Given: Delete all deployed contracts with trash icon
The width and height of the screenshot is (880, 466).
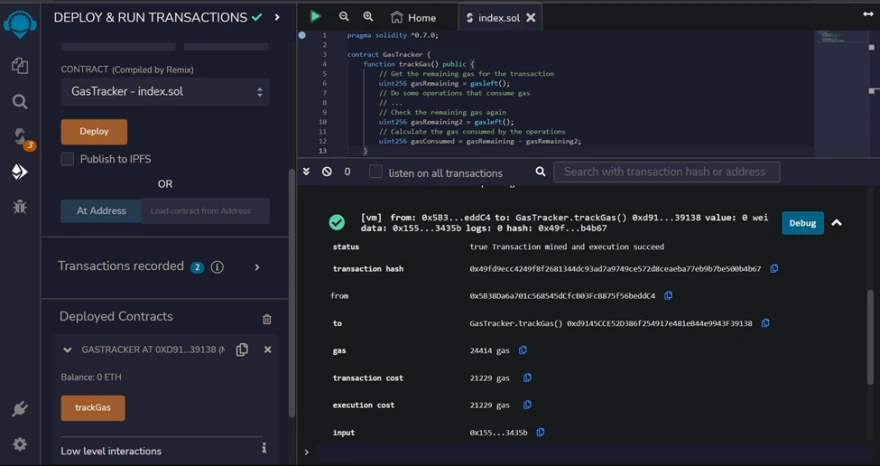Looking at the screenshot, I should (x=267, y=319).
